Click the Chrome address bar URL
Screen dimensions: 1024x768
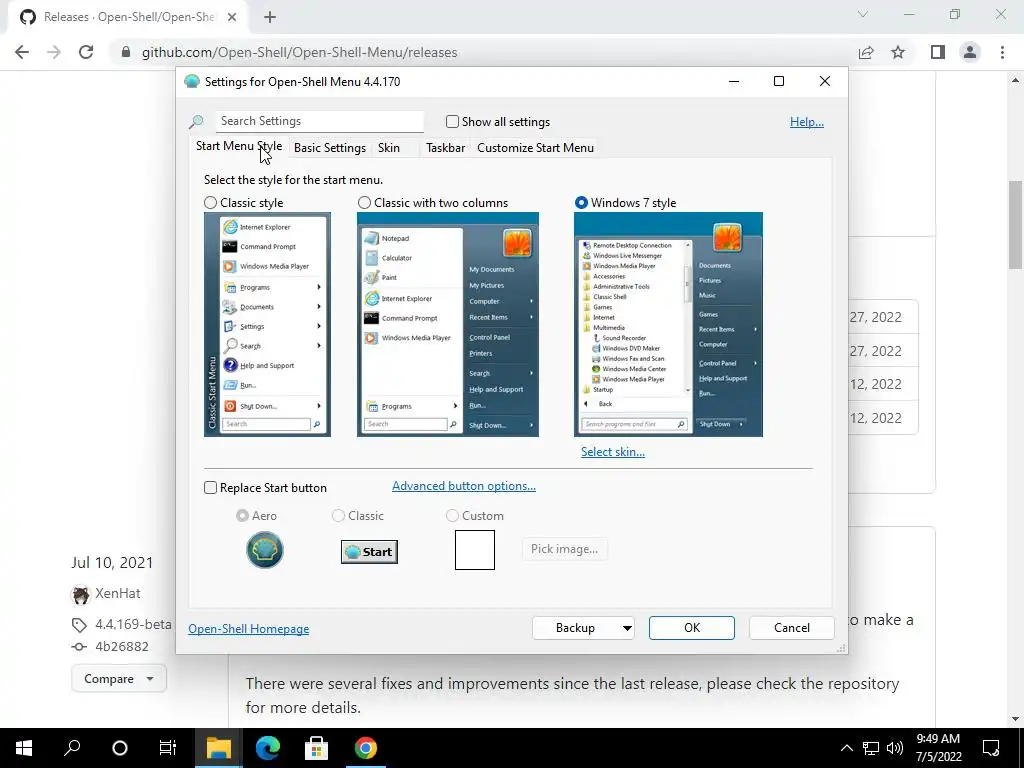click(299, 52)
